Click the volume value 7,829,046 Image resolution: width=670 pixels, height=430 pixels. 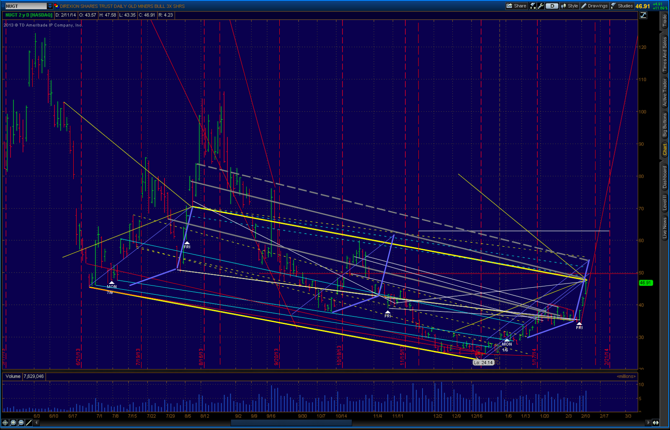[34, 377]
